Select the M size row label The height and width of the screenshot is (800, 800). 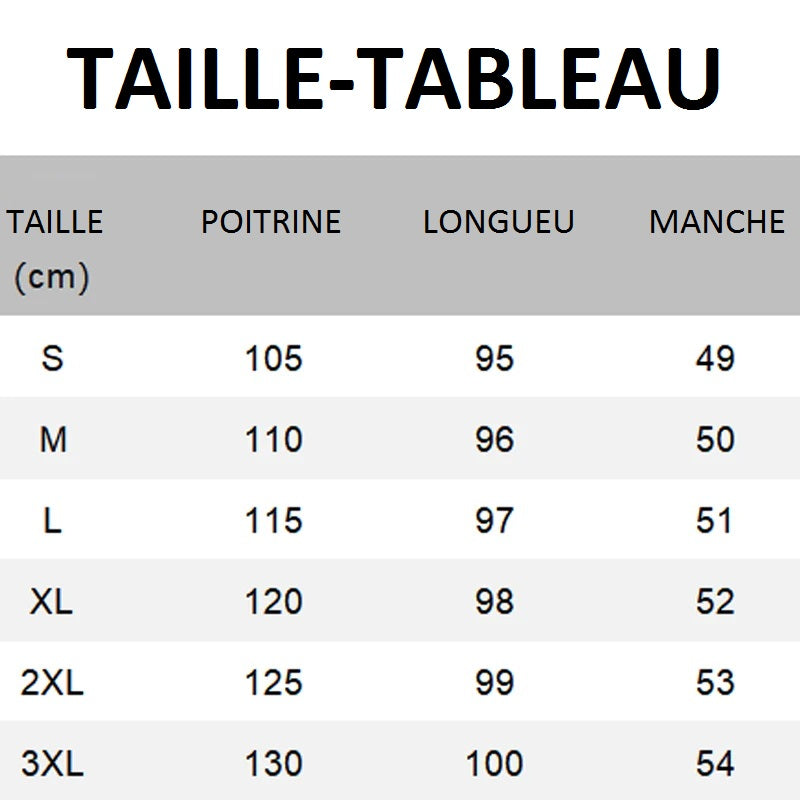[x=53, y=439]
